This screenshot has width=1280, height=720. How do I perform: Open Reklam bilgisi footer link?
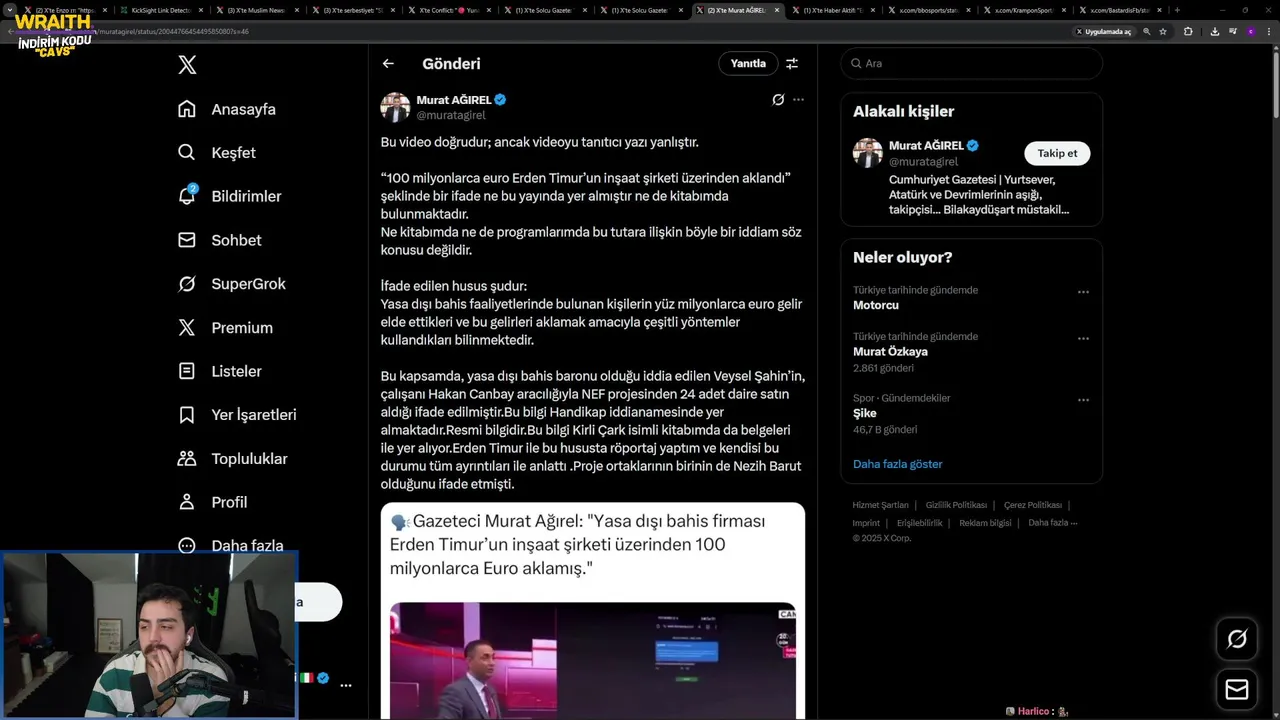tap(985, 523)
